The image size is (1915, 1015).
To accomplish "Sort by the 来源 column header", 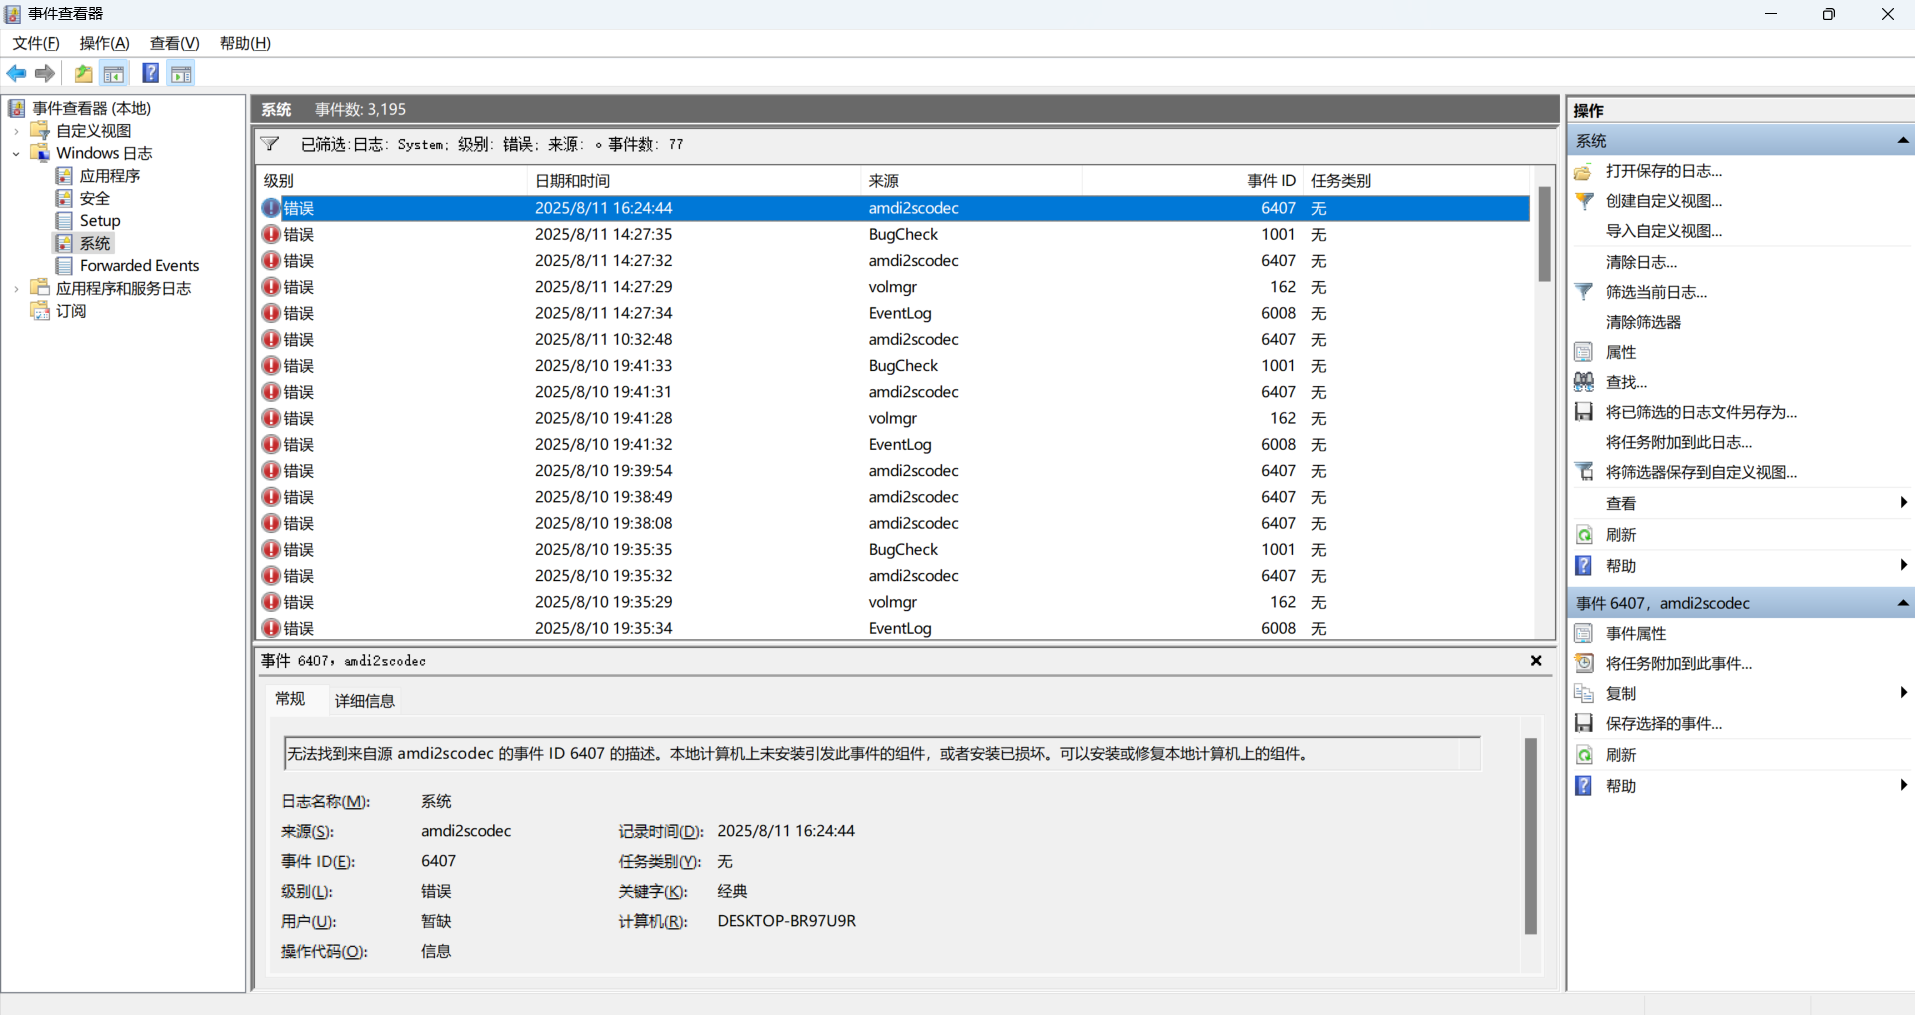I will (x=971, y=181).
